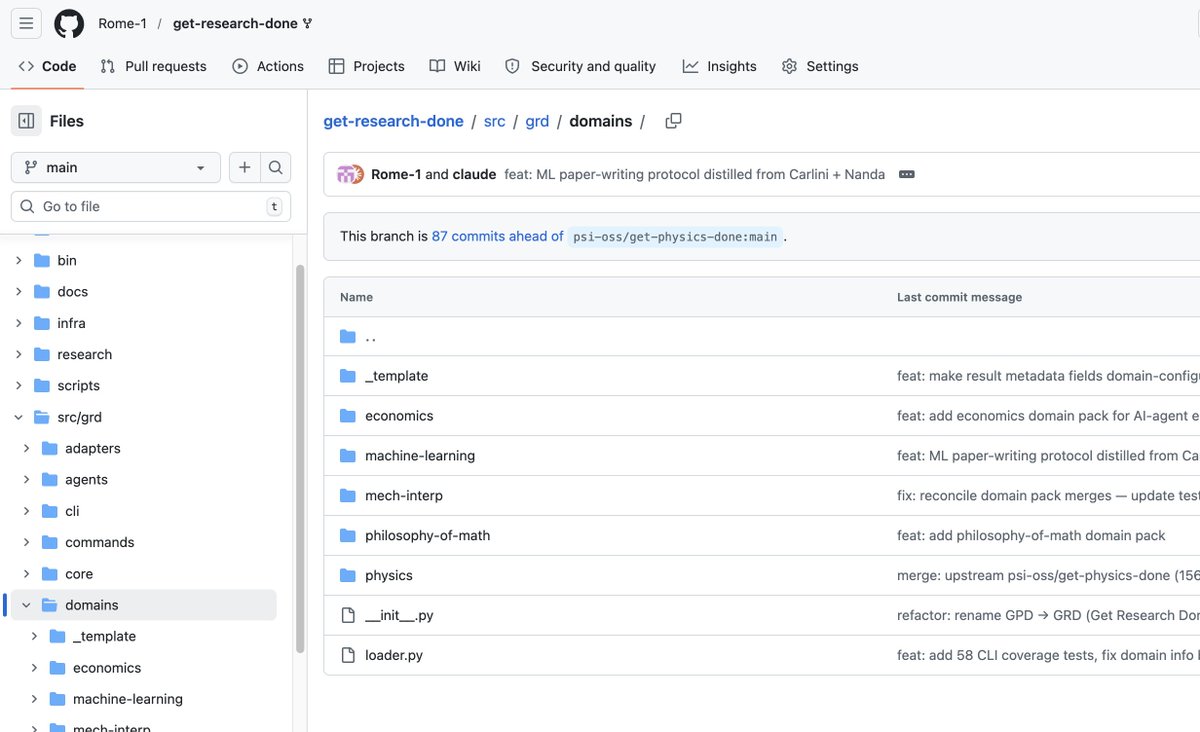1200x732 pixels.
Task: Open the Pull requests tab
Action: click(x=153, y=66)
